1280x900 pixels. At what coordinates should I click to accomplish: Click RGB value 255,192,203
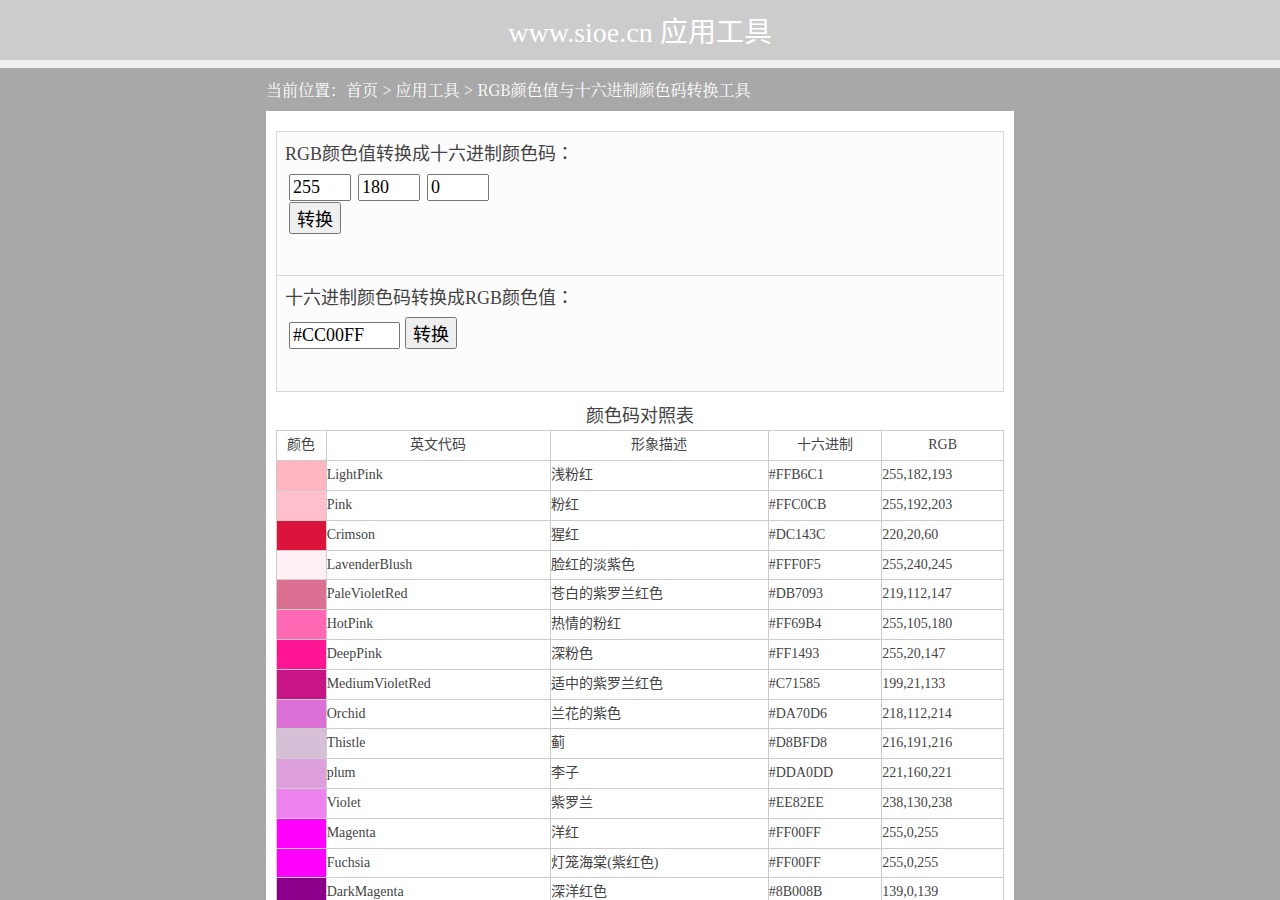coord(917,505)
